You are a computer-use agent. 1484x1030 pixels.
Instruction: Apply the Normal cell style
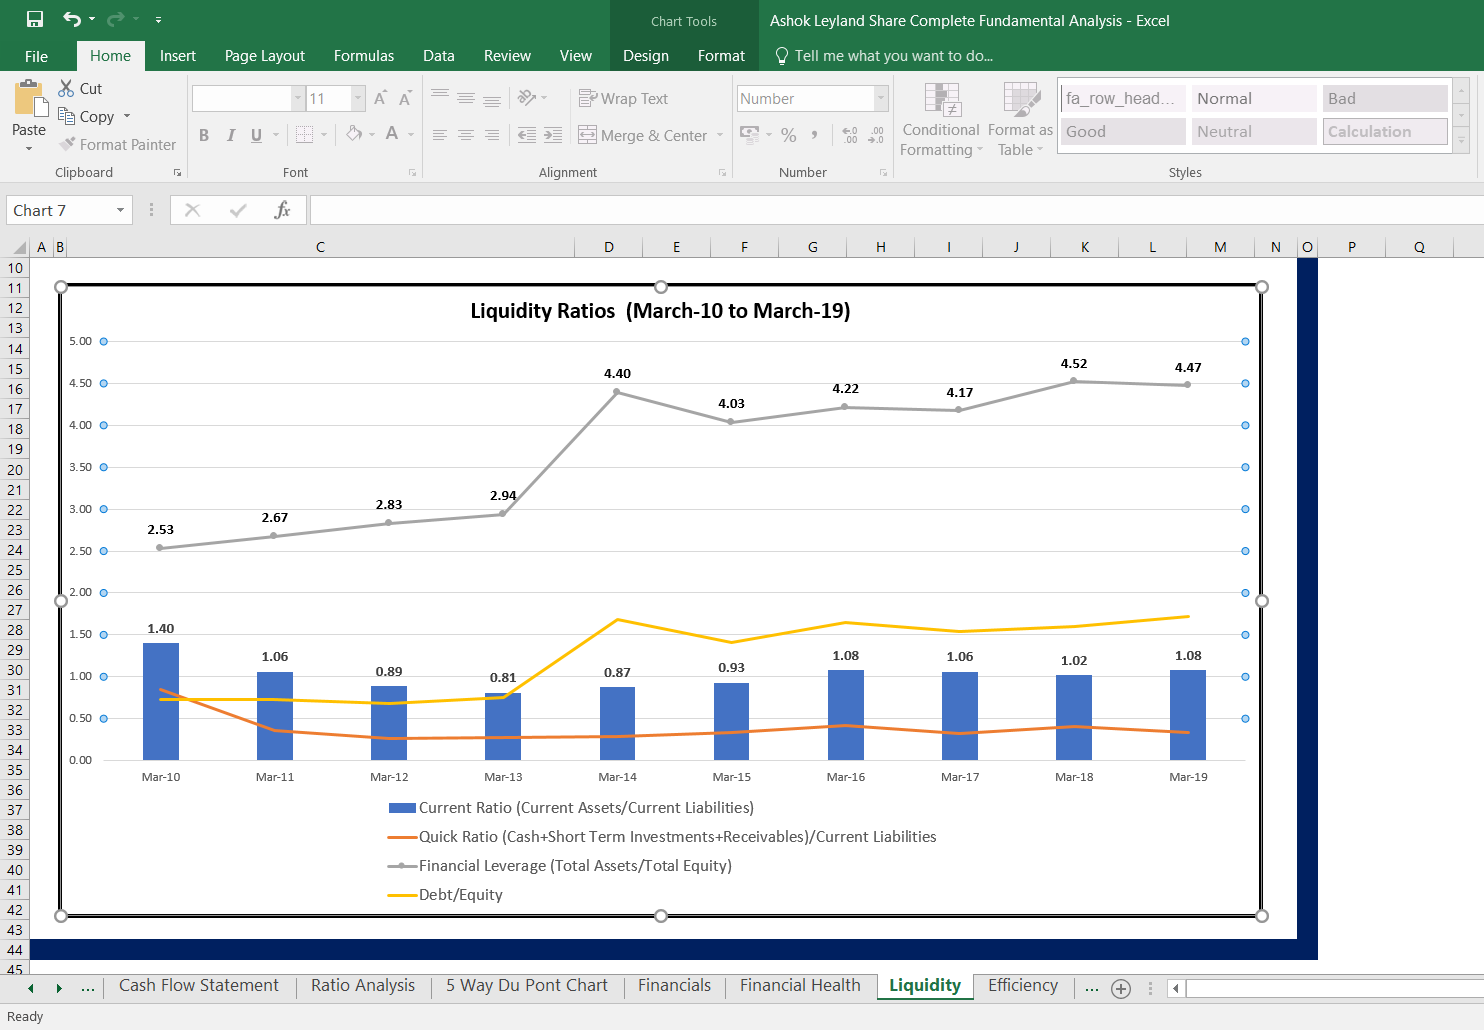point(1254,98)
